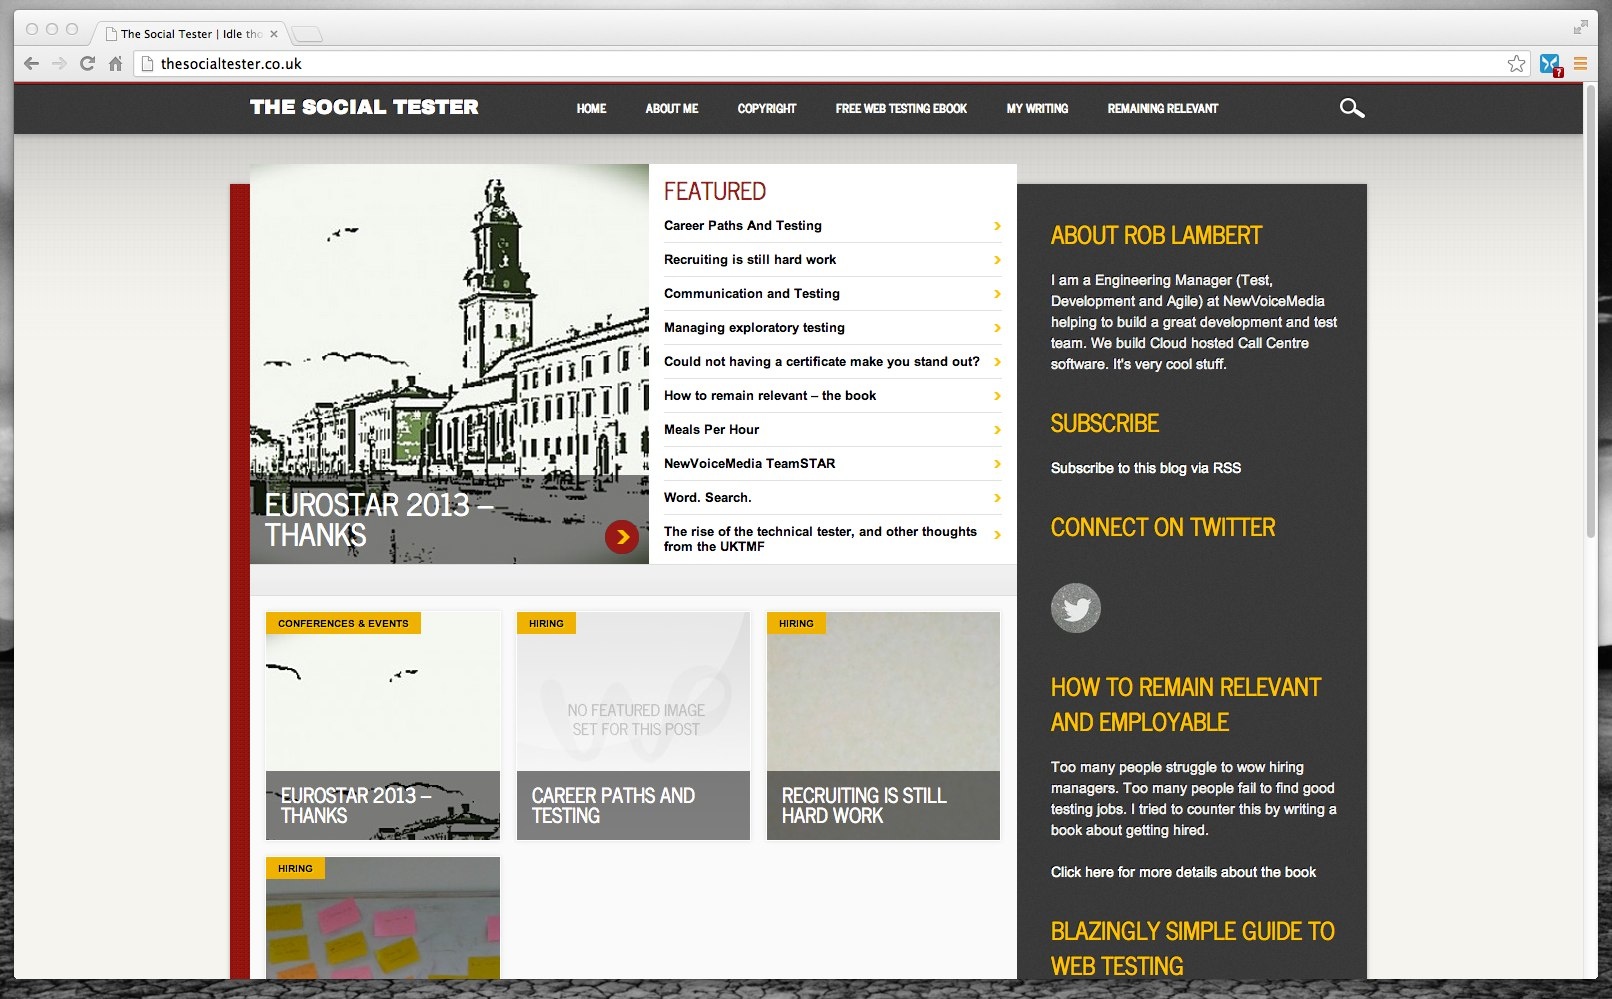1612x999 pixels.
Task: Click the chevron beside Managing exploratory testing
Action: click(x=997, y=328)
